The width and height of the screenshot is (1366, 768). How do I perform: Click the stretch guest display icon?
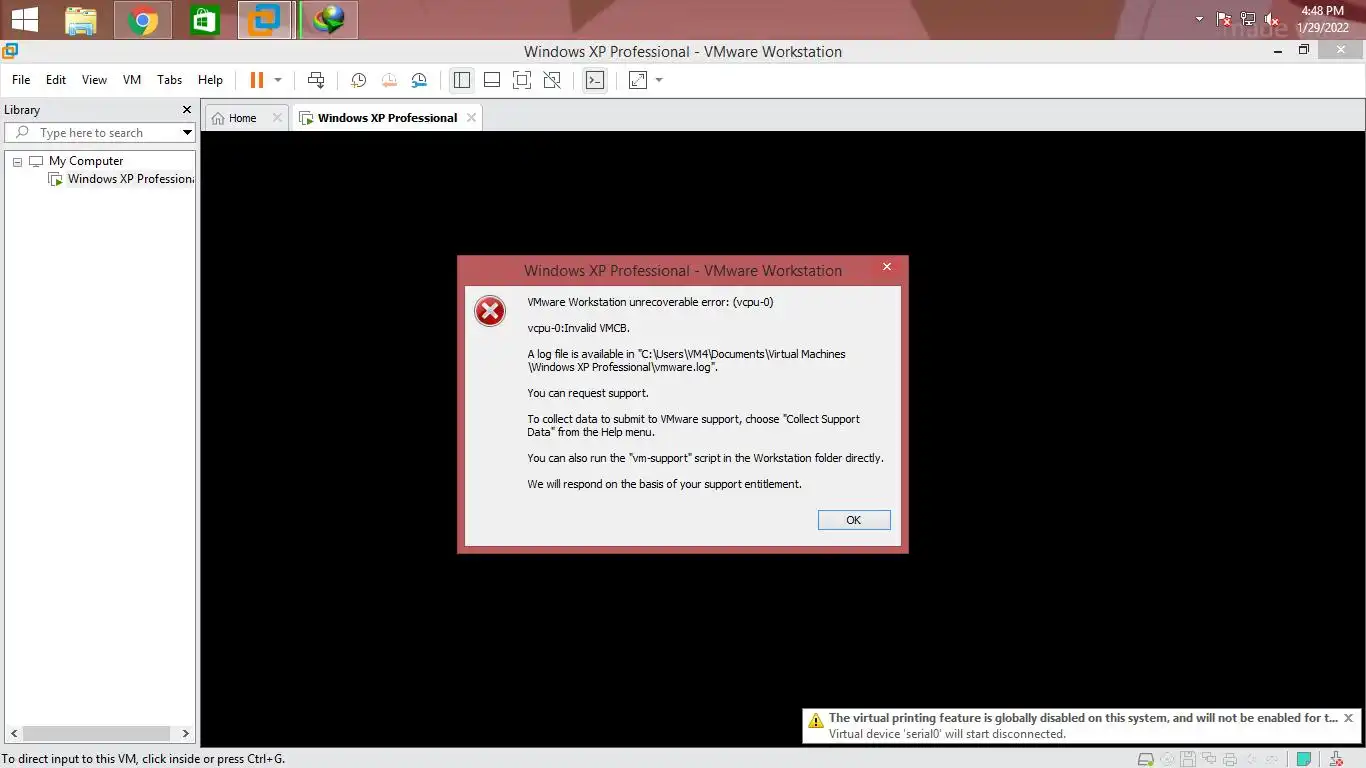(638, 80)
